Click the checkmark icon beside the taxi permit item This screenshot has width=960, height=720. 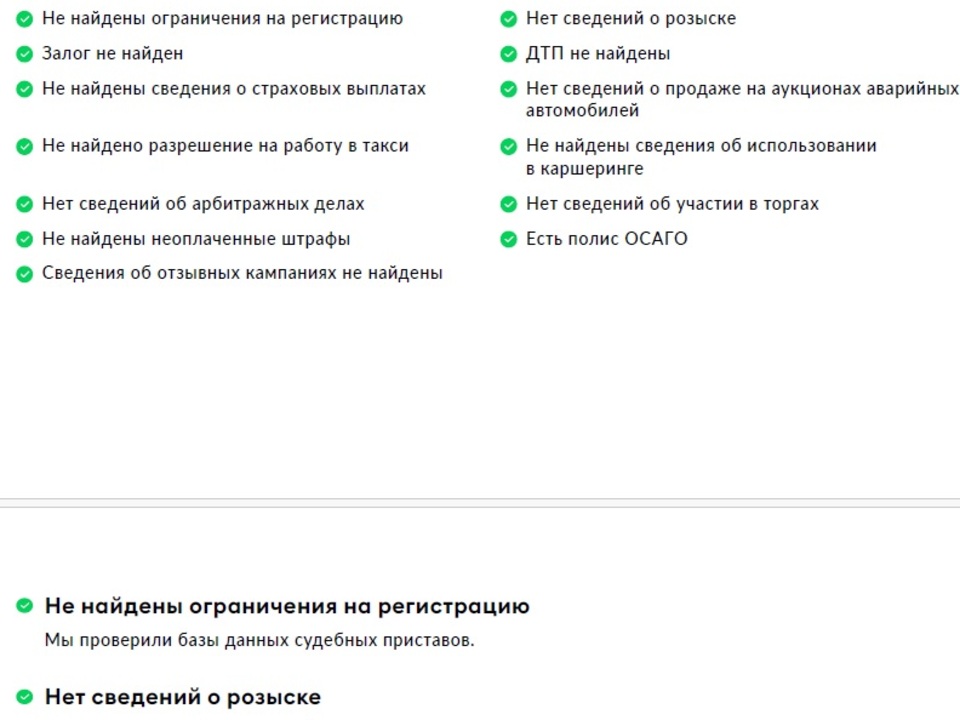25,147
